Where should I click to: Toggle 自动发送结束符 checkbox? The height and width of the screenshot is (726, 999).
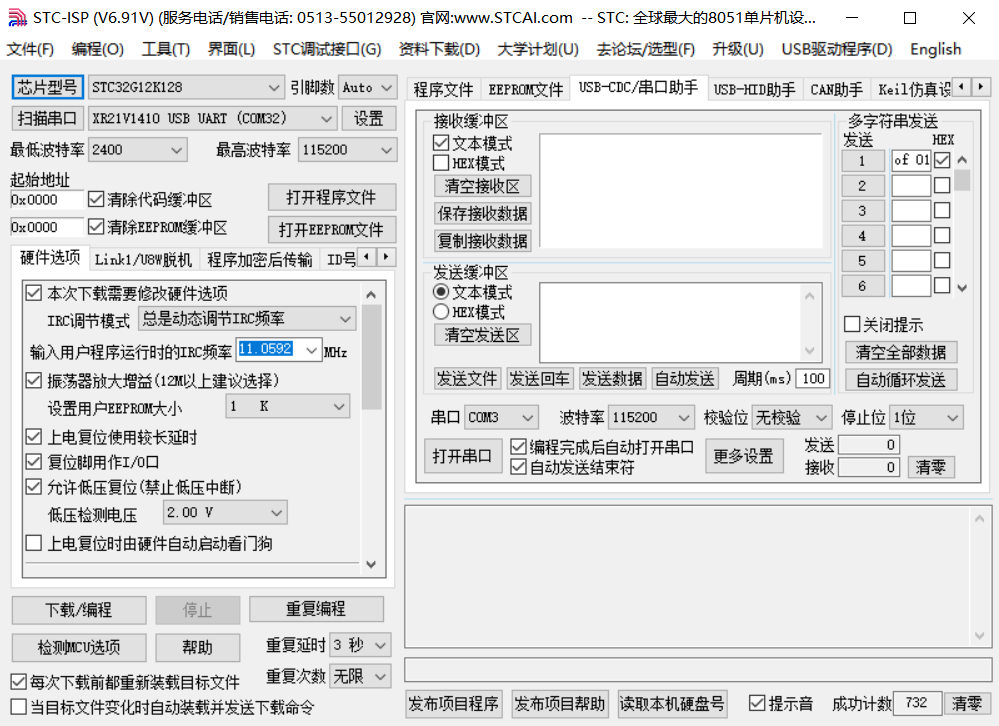pyautogui.click(x=519, y=467)
